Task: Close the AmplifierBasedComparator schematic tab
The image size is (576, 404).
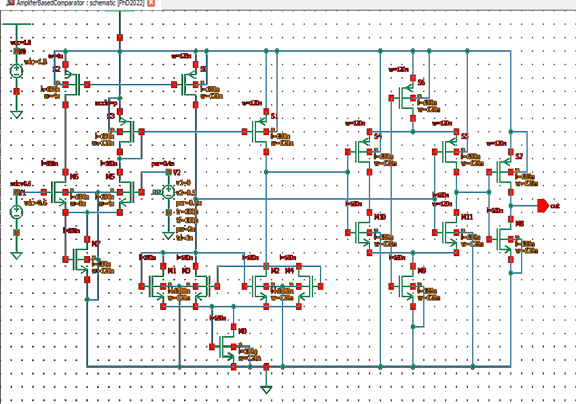Action: pyautogui.click(x=151, y=3)
